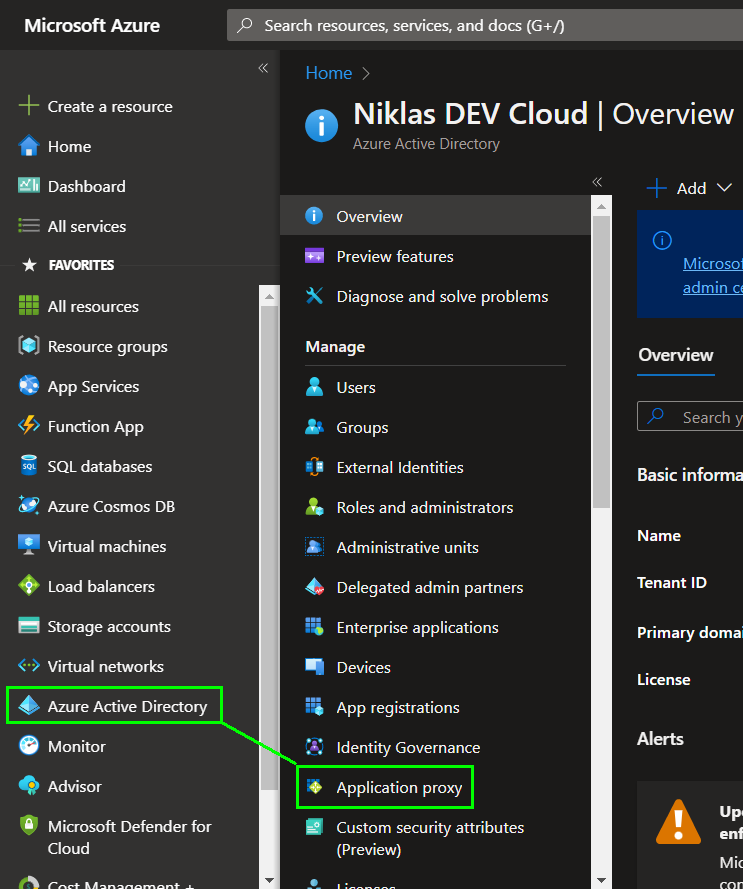Click the Enterprise applications grid icon

[x=315, y=627]
